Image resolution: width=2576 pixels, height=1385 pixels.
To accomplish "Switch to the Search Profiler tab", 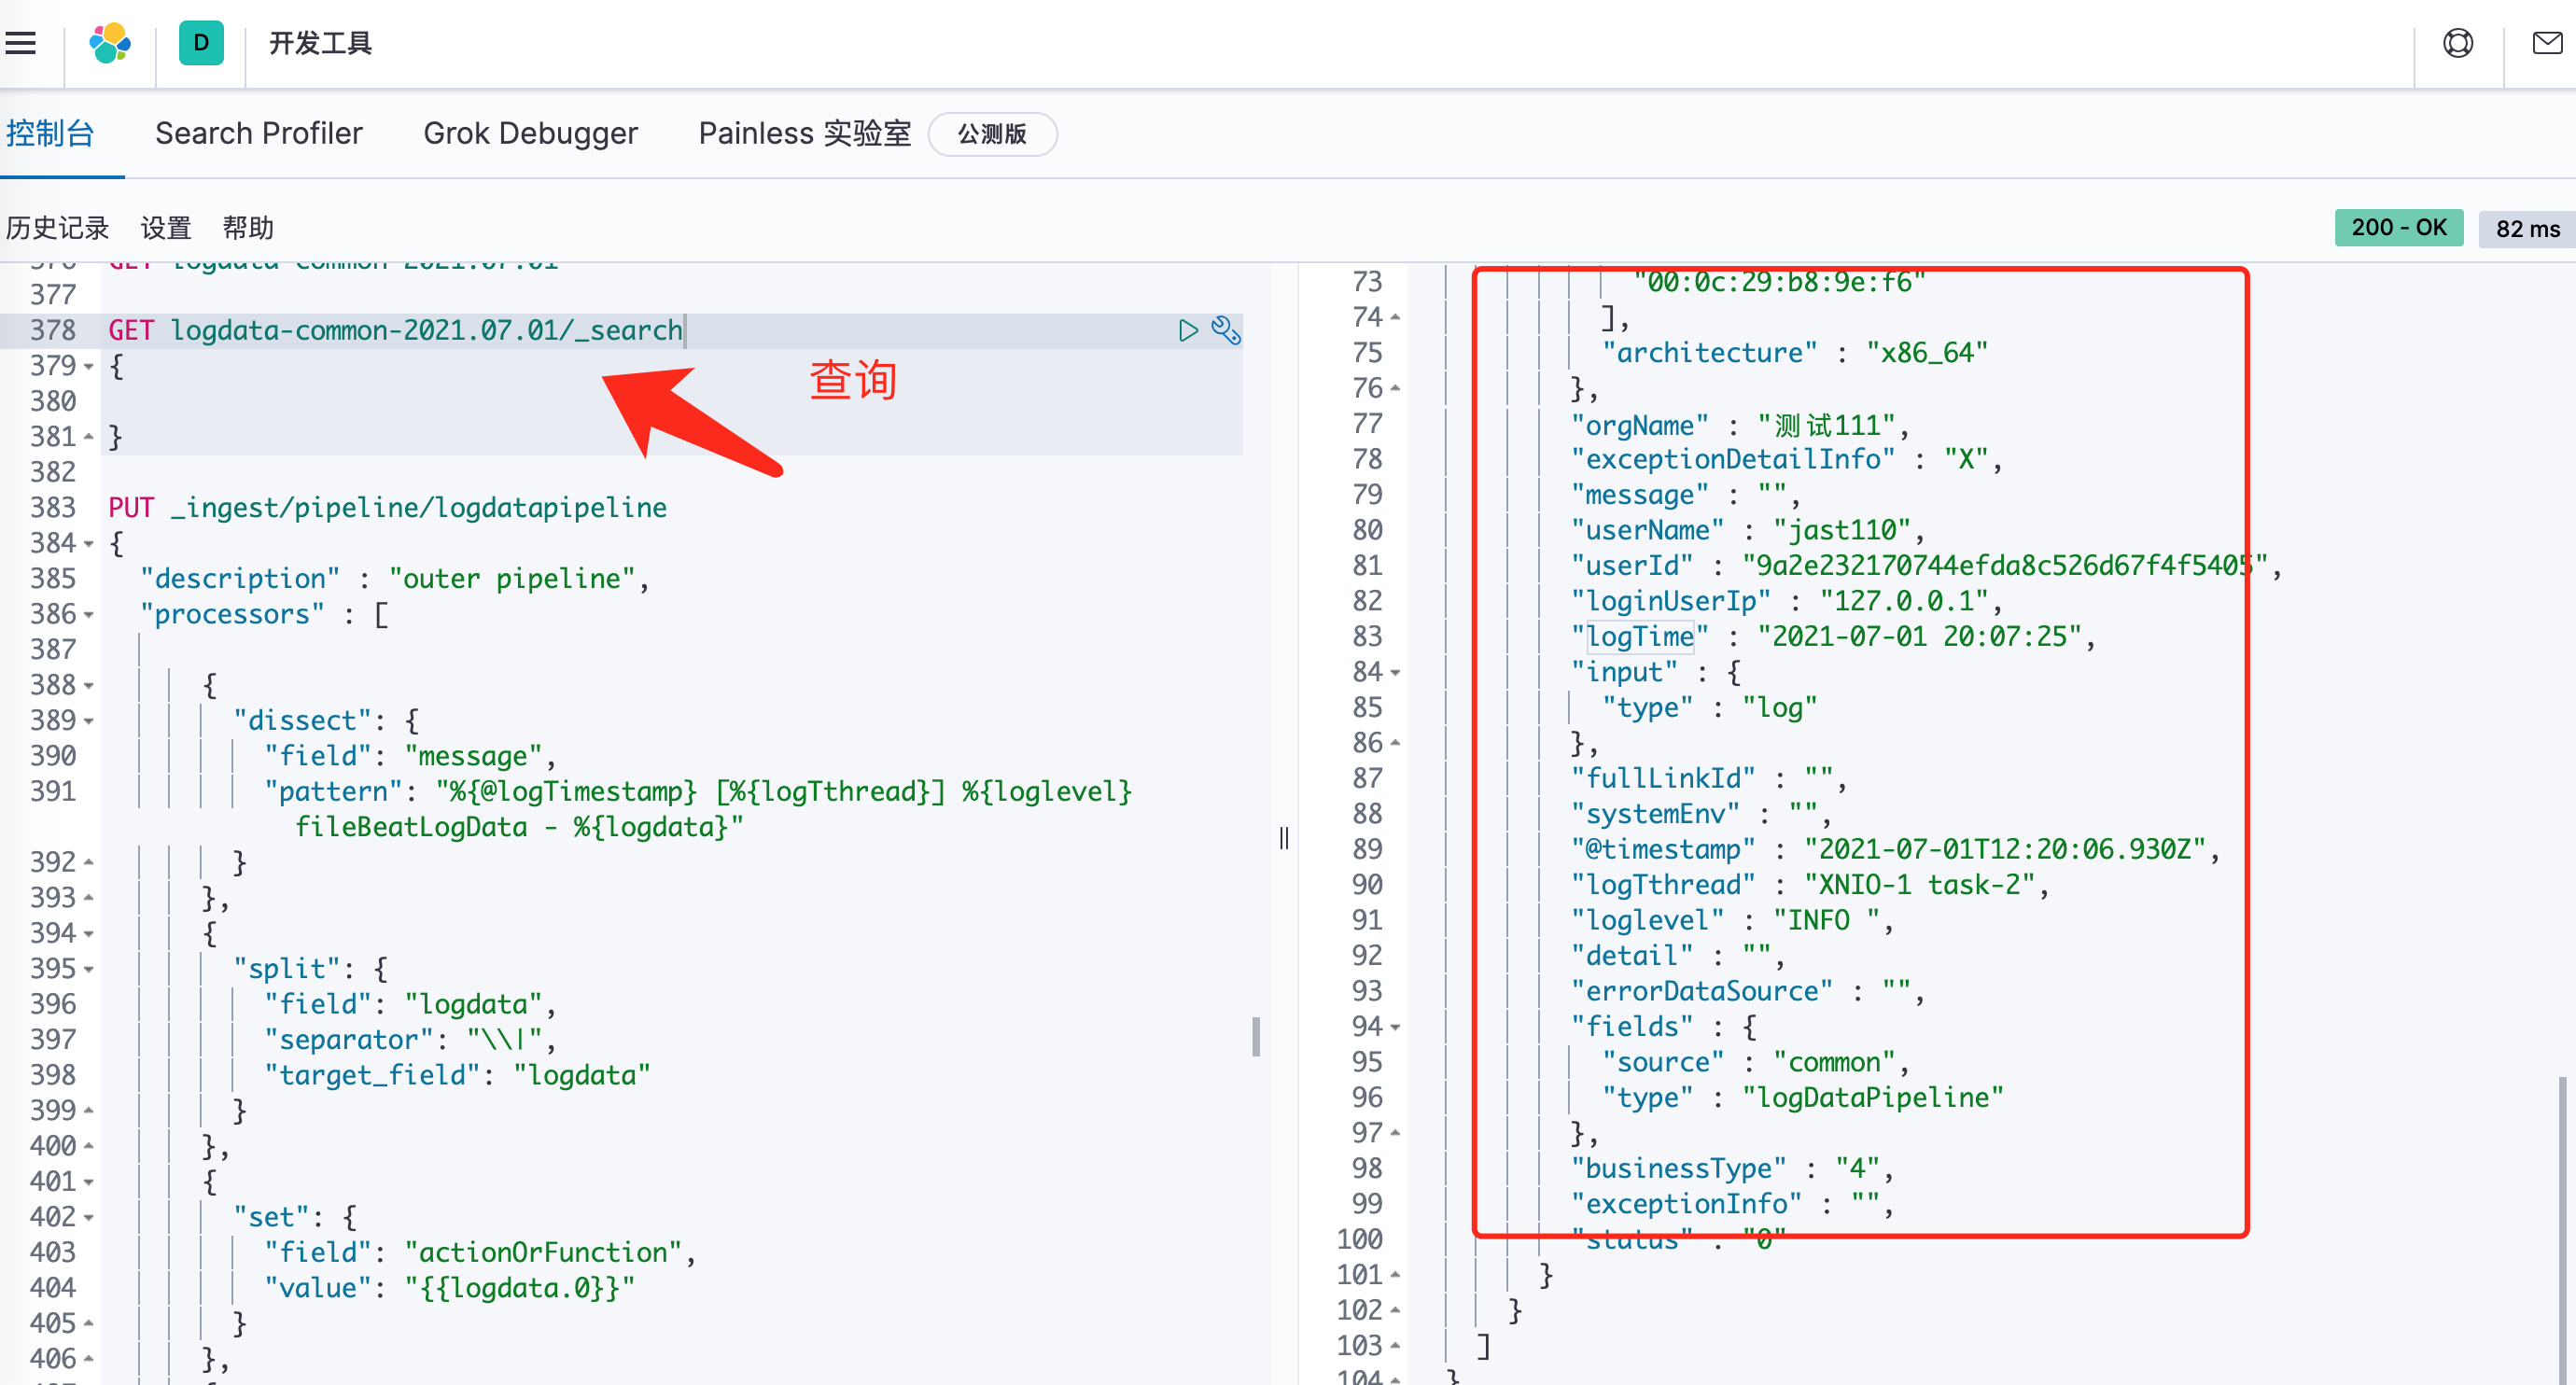I will coord(258,133).
